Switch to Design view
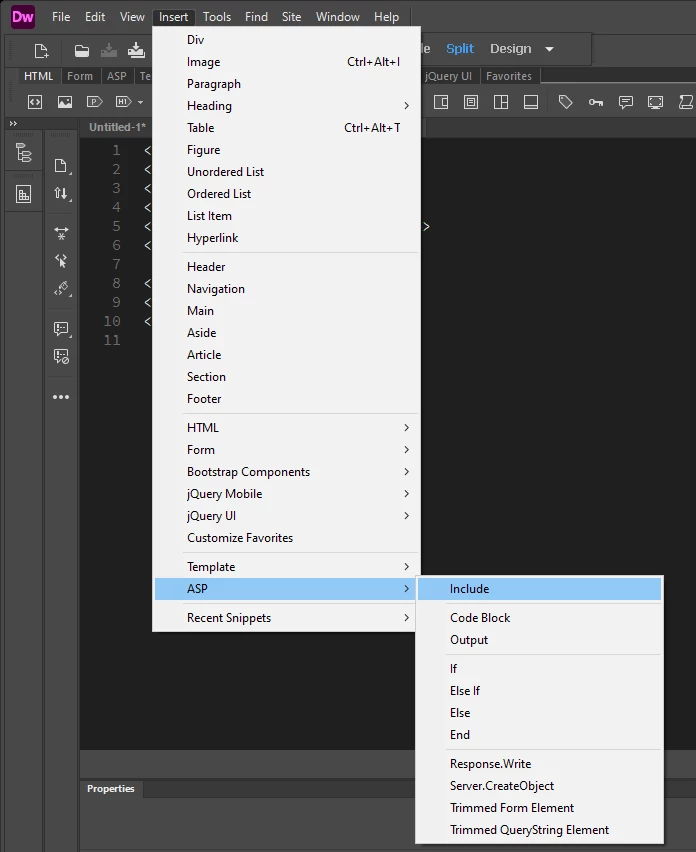The height and width of the screenshot is (852, 696). tap(511, 48)
